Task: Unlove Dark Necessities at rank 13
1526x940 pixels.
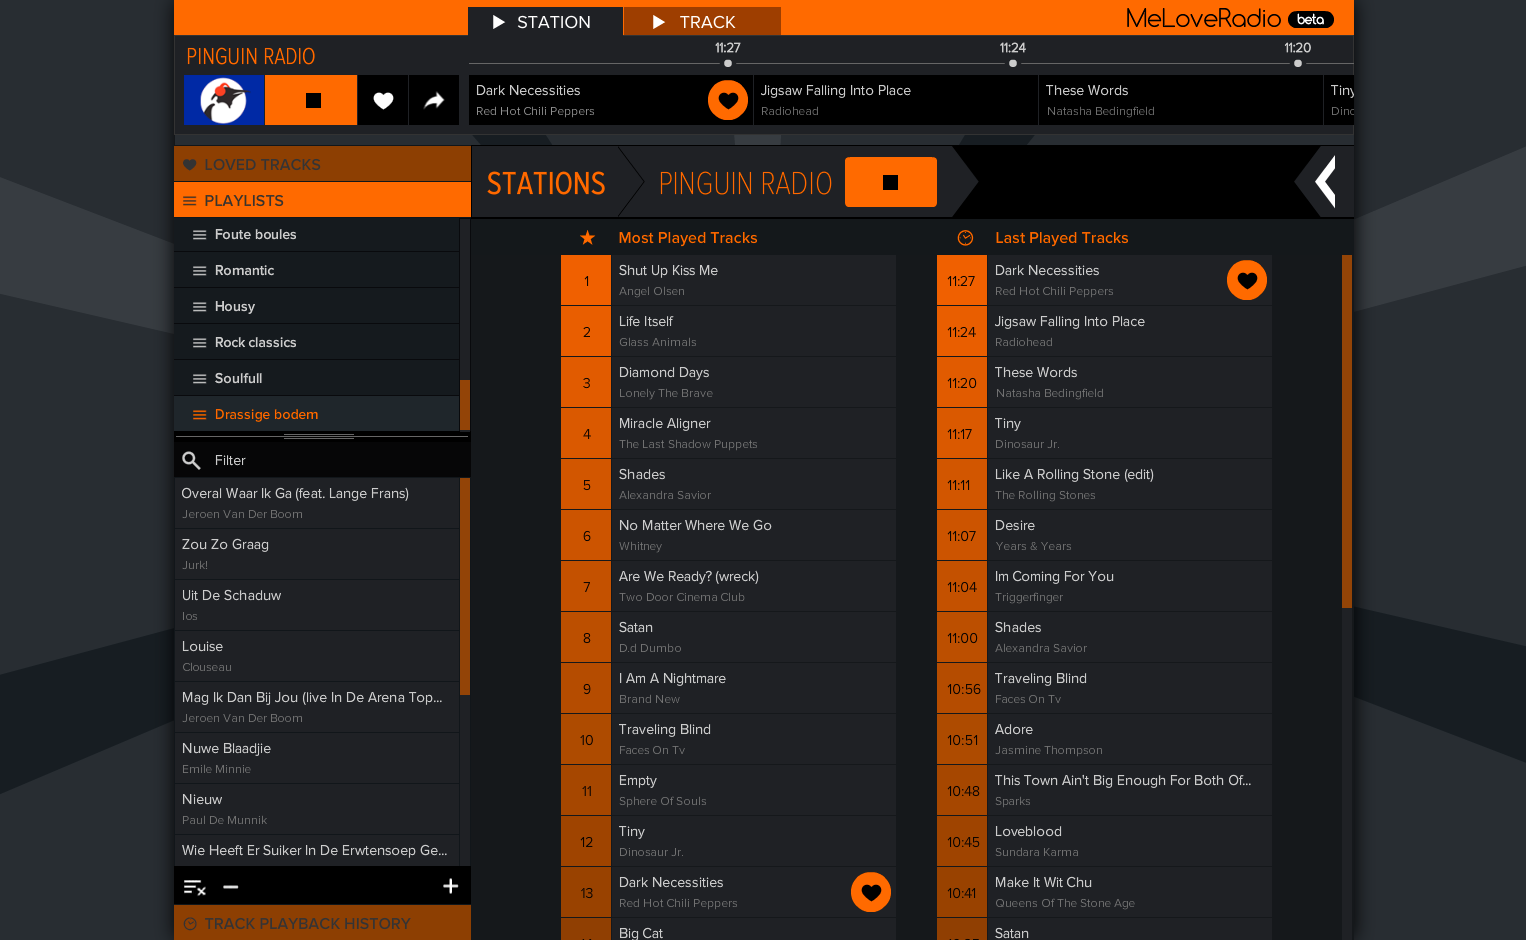Action: tap(871, 892)
